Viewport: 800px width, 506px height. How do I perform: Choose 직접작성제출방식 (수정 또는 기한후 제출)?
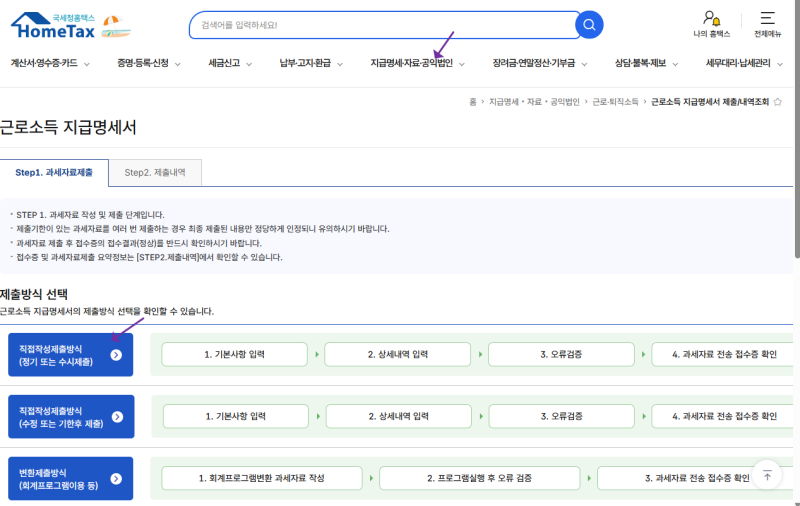click(x=71, y=417)
